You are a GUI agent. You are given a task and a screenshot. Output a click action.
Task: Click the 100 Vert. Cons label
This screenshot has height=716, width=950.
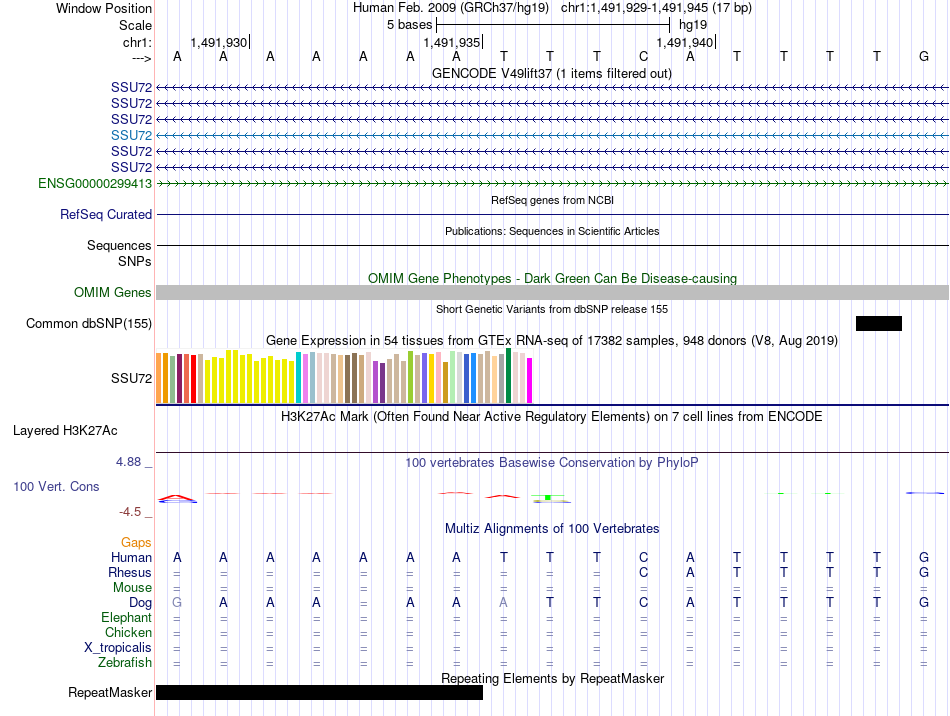(56, 487)
